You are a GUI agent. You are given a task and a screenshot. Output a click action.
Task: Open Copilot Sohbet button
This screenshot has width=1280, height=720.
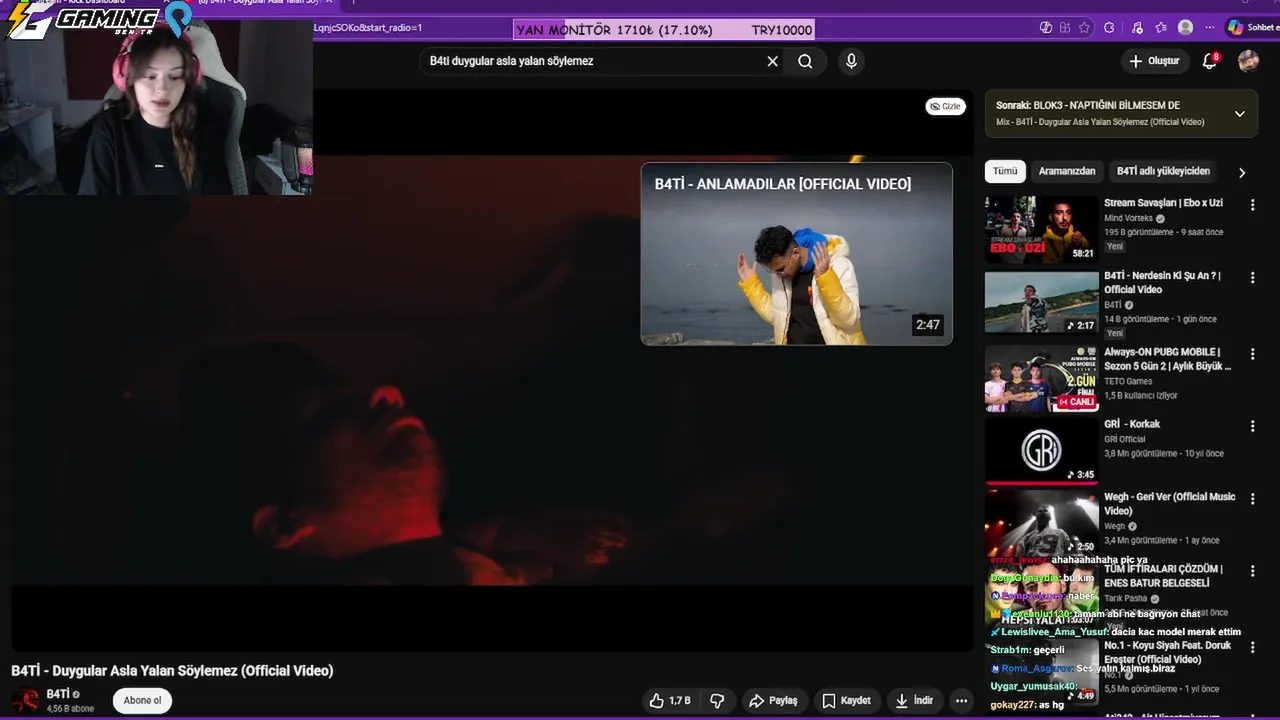(x=1253, y=28)
